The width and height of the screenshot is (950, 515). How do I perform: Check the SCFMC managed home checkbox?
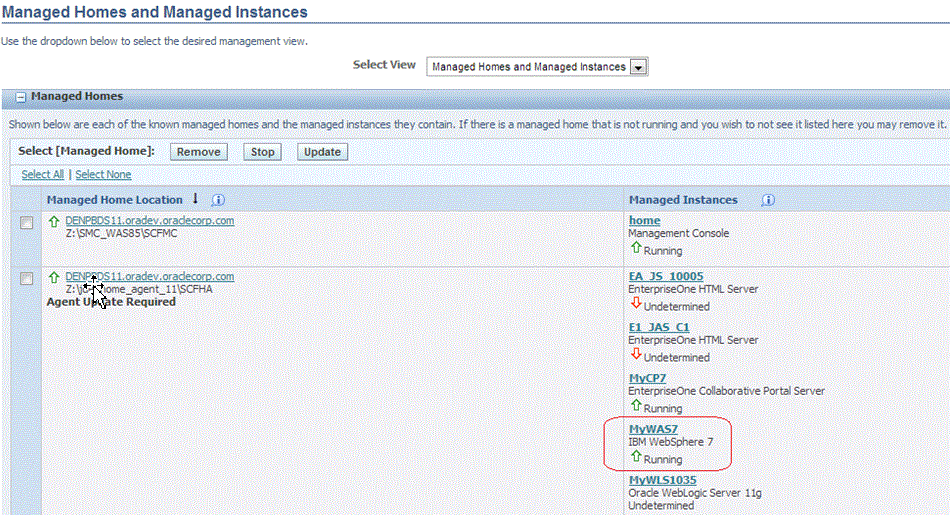(x=27, y=223)
